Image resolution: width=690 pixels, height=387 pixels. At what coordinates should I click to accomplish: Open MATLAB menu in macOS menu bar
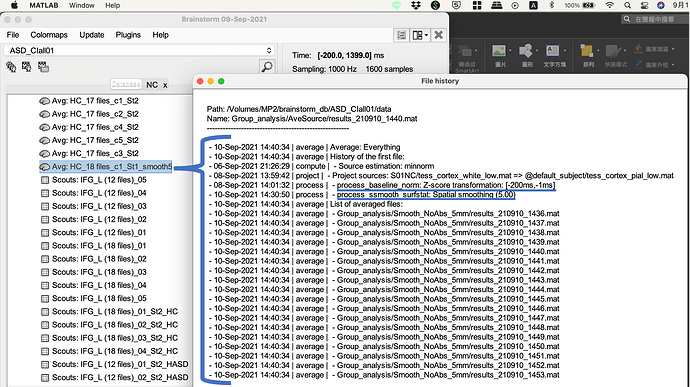tap(44, 5)
